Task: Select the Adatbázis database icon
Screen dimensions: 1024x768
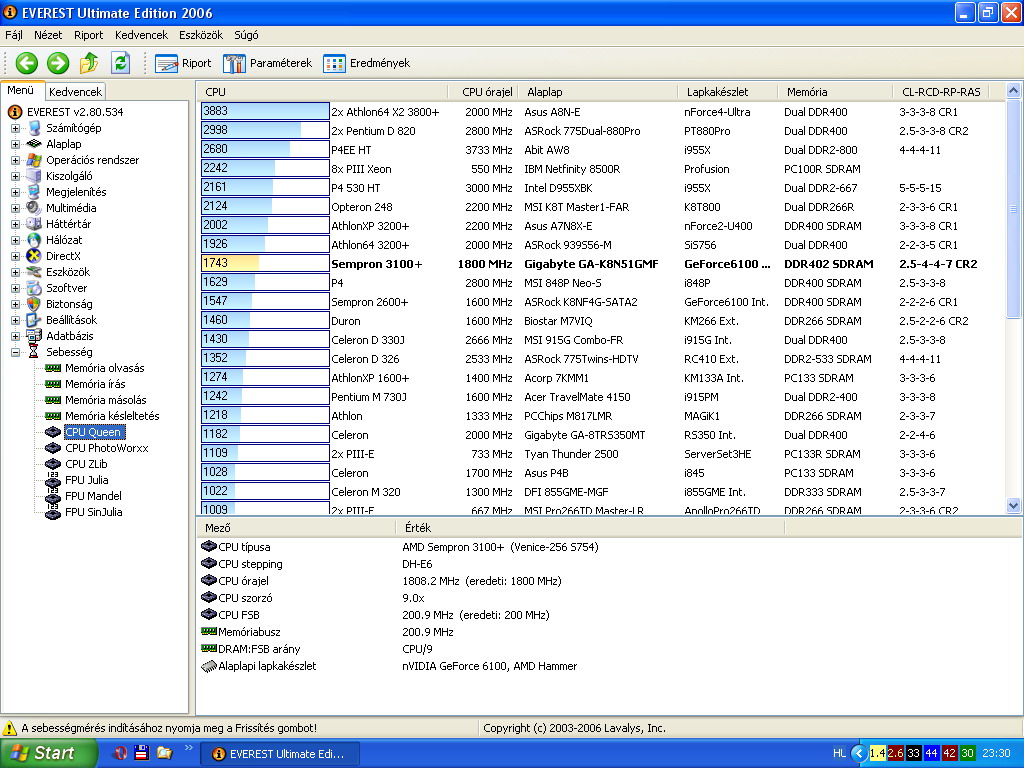Action: (34, 336)
